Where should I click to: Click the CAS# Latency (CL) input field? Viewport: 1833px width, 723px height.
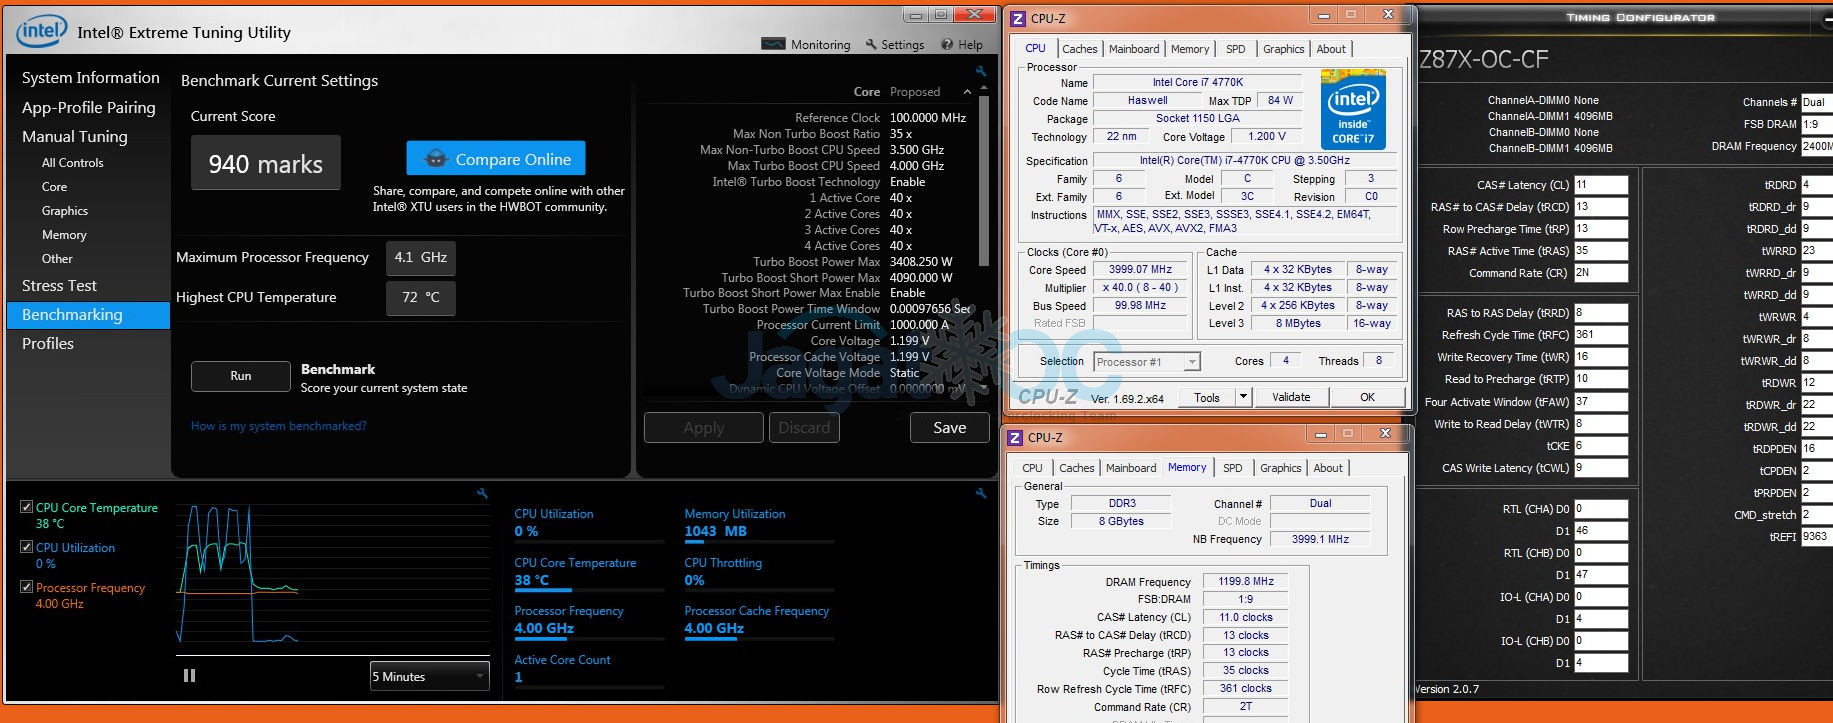point(1600,185)
